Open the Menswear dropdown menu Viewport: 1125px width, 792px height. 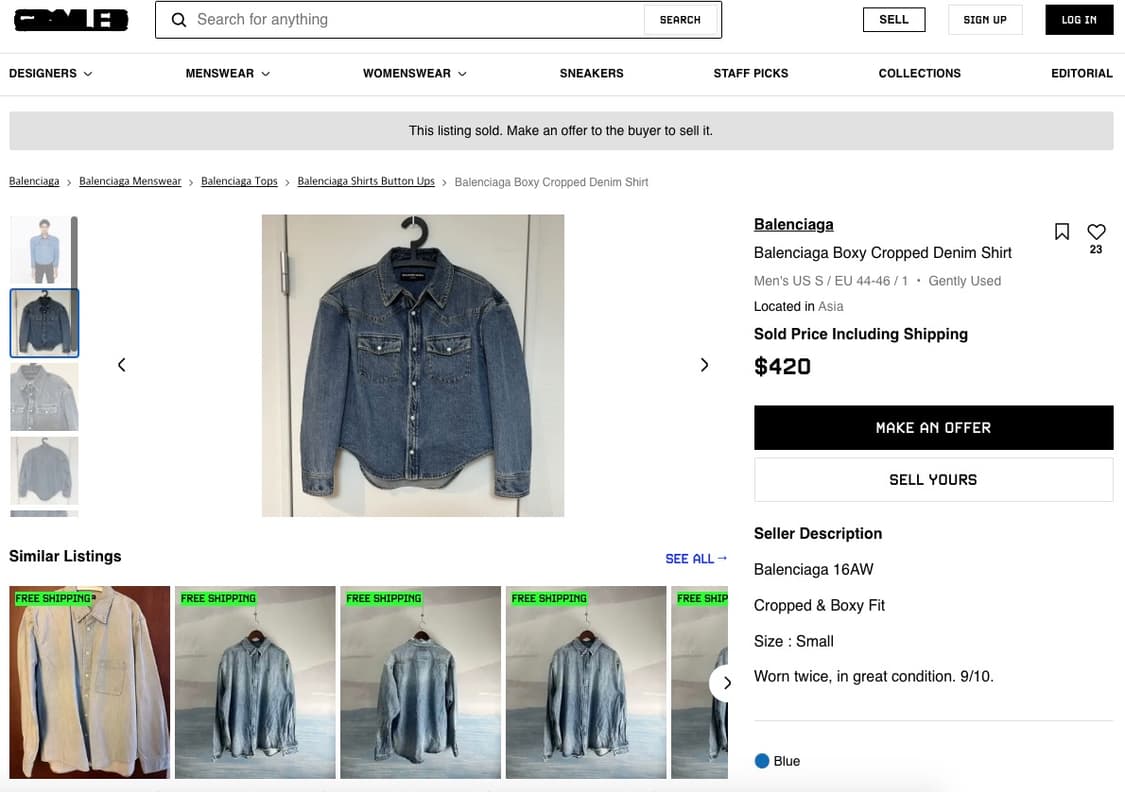(x=227, y=73)
